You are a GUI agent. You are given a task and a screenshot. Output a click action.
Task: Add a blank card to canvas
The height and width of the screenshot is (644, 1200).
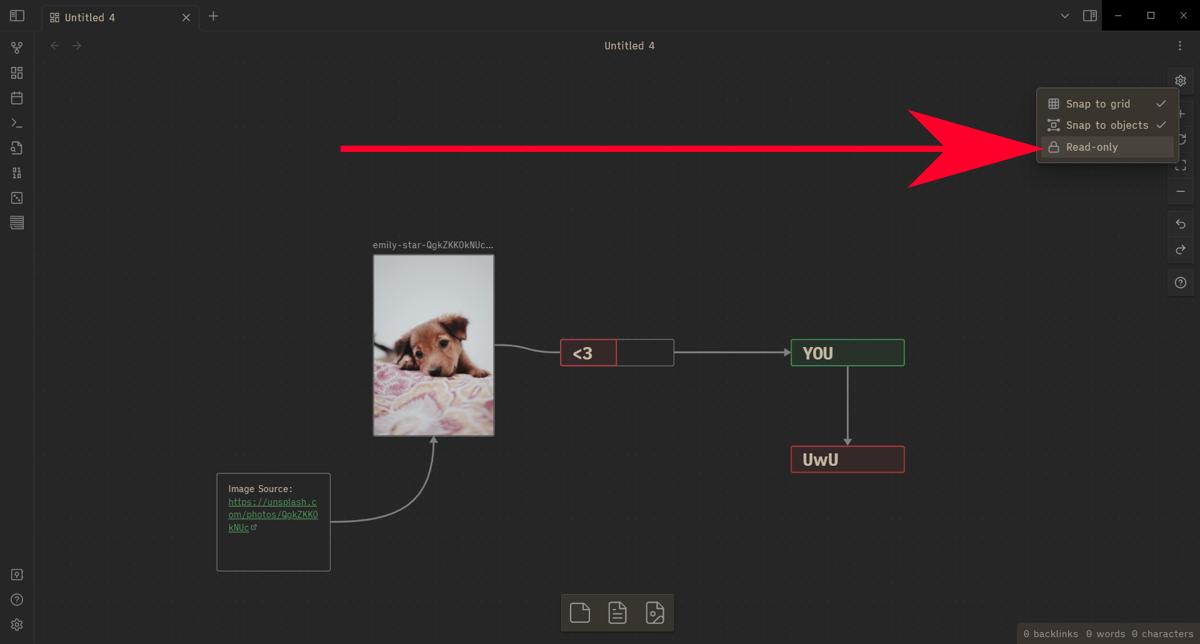click(x=580, y=613)
